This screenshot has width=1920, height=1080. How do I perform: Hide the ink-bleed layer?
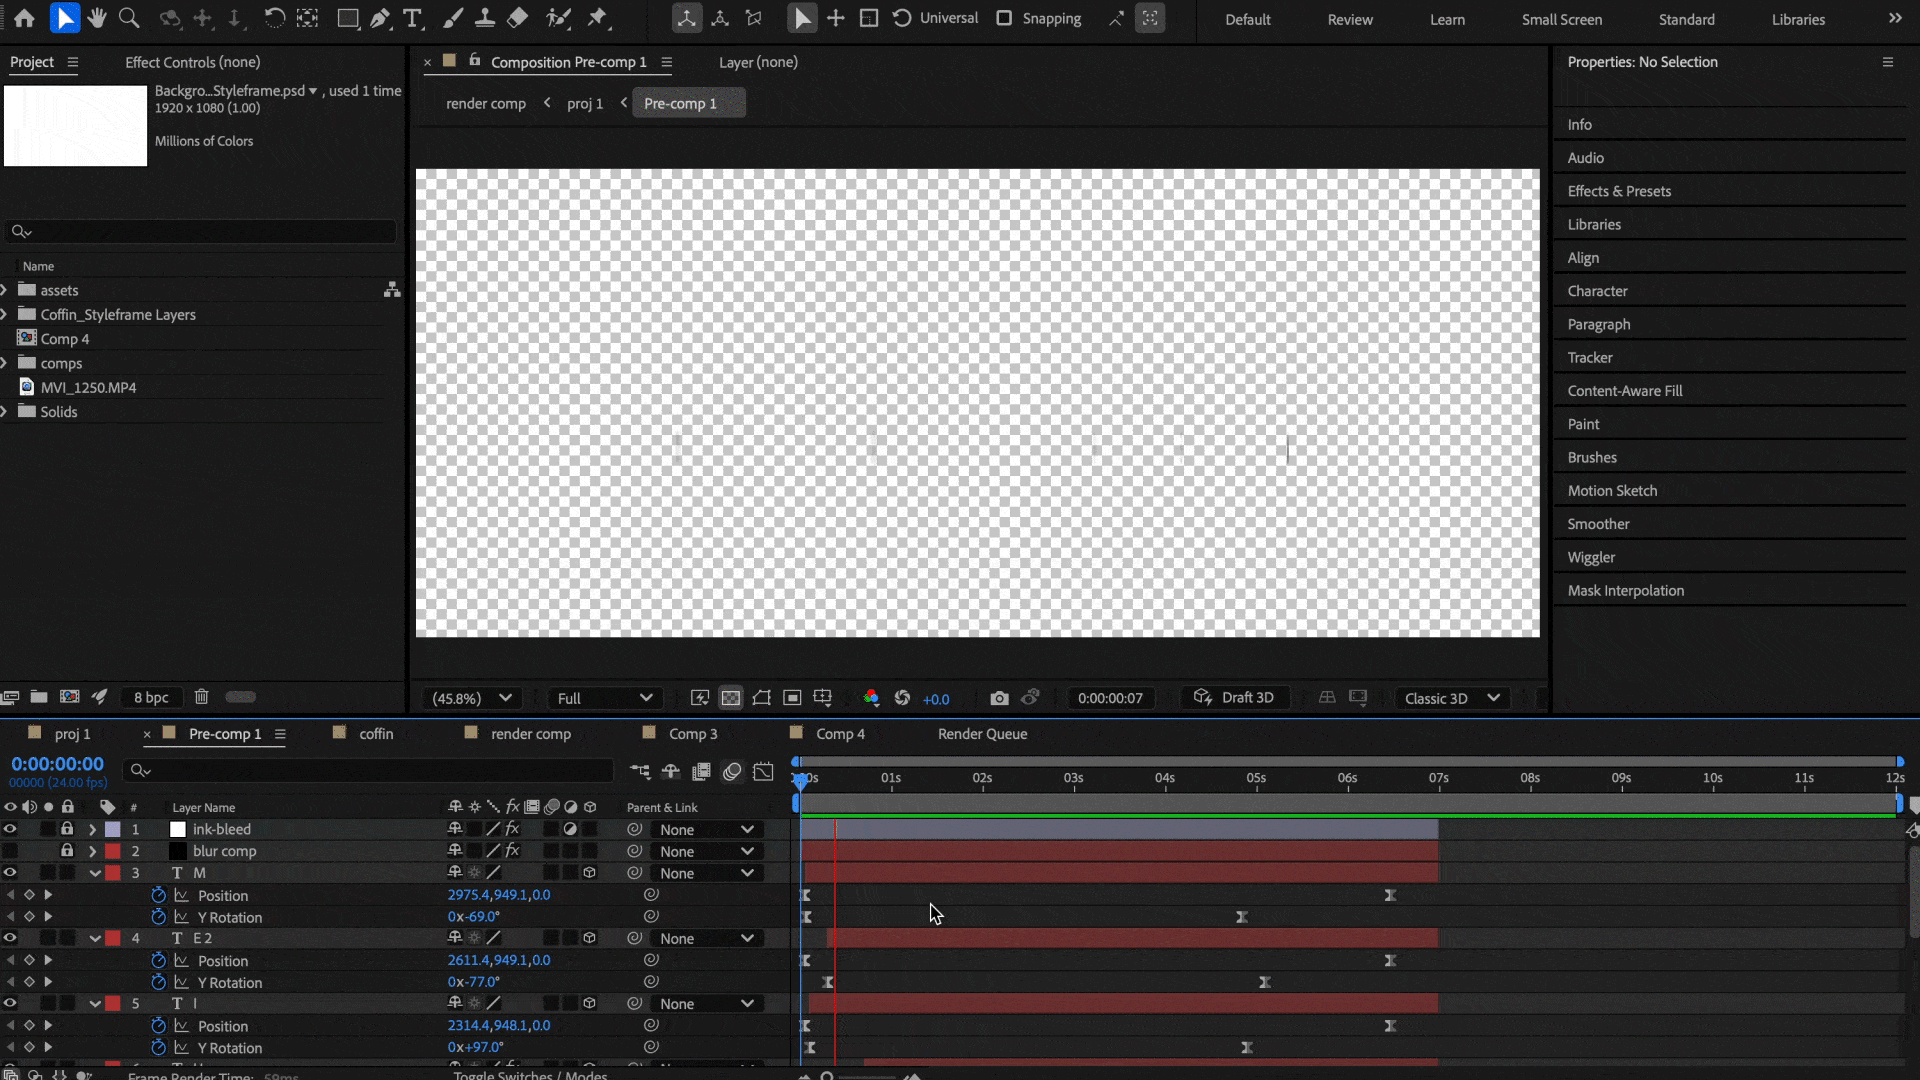point(10,829)
